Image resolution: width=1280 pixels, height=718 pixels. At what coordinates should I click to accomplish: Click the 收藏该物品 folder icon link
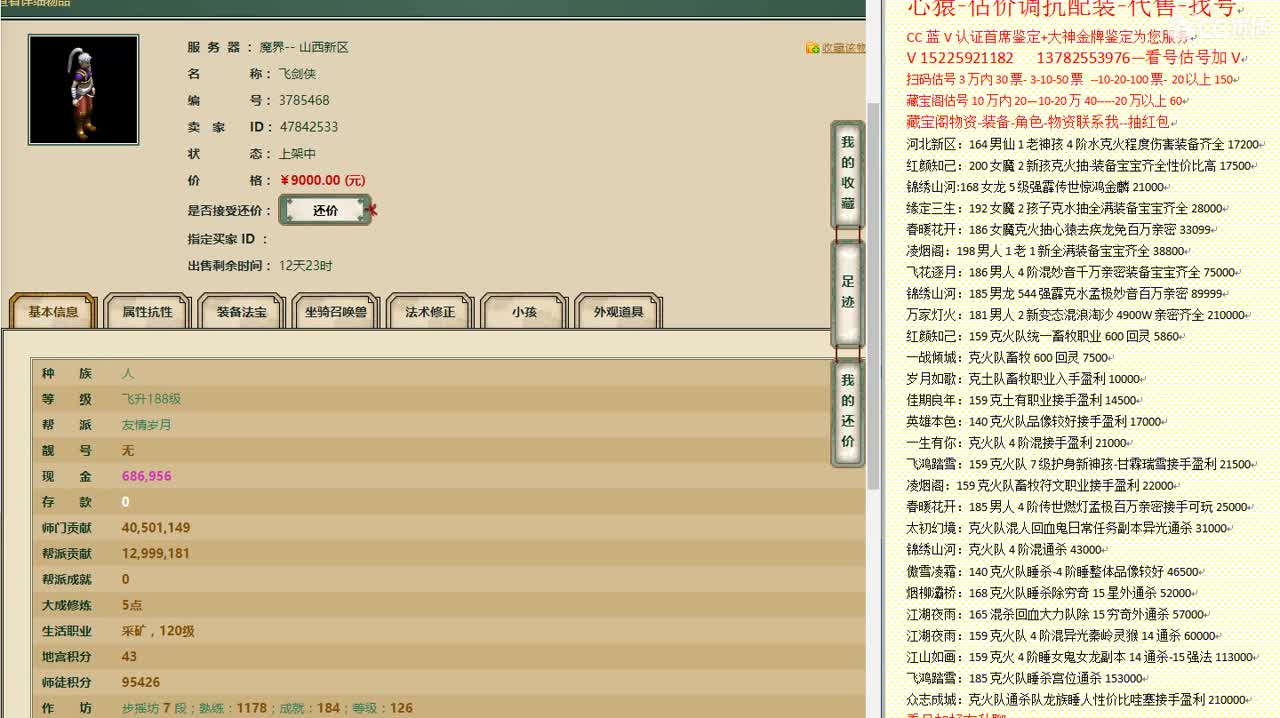point(836,48)
